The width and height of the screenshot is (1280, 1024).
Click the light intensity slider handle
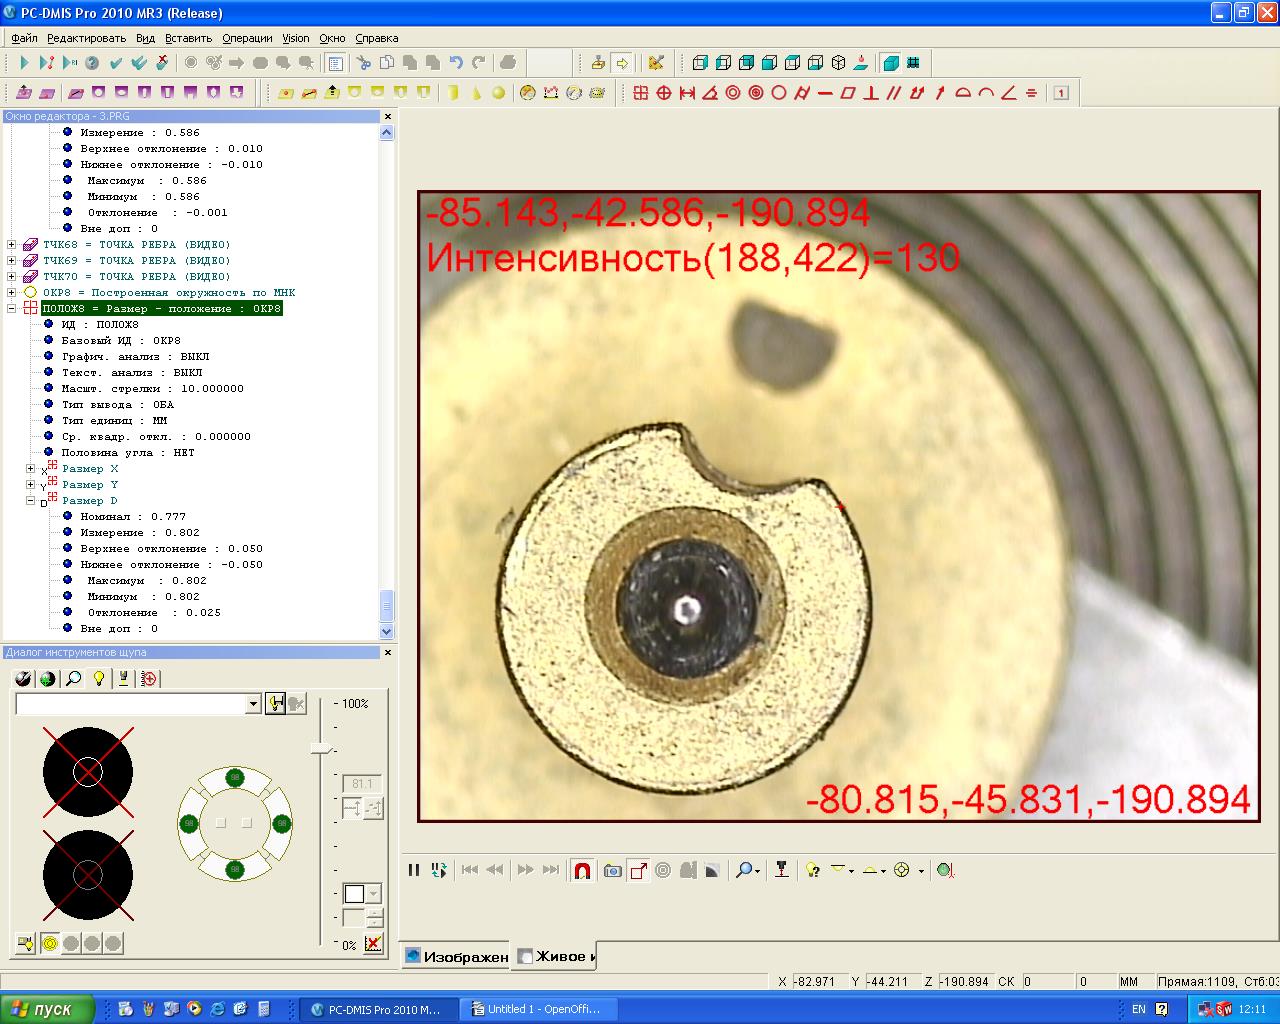point(322,749)
